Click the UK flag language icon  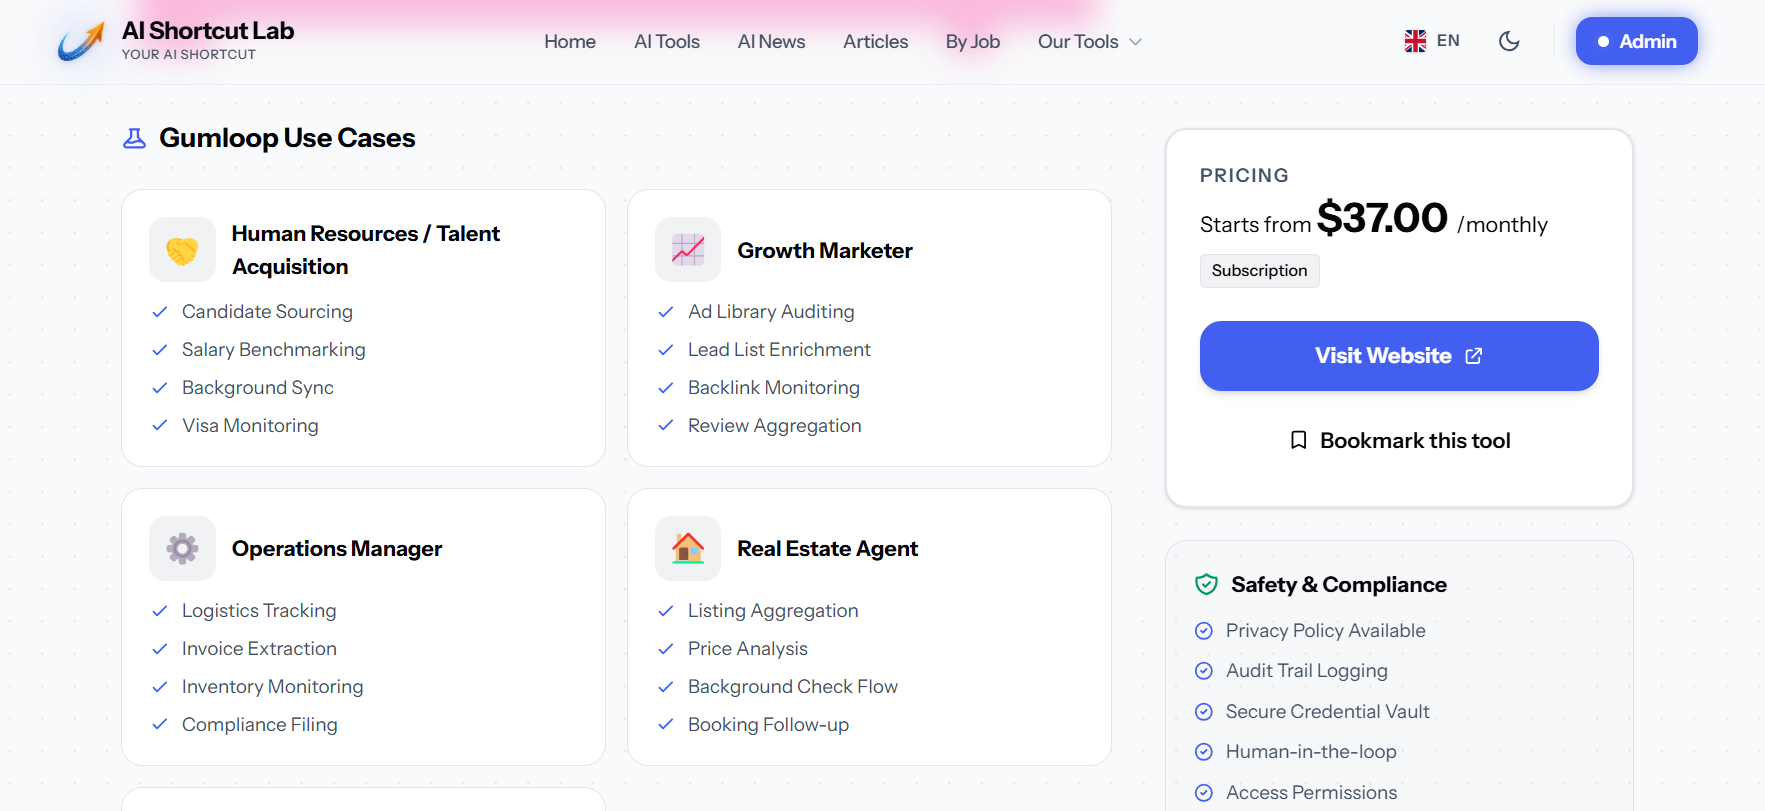1415,41
